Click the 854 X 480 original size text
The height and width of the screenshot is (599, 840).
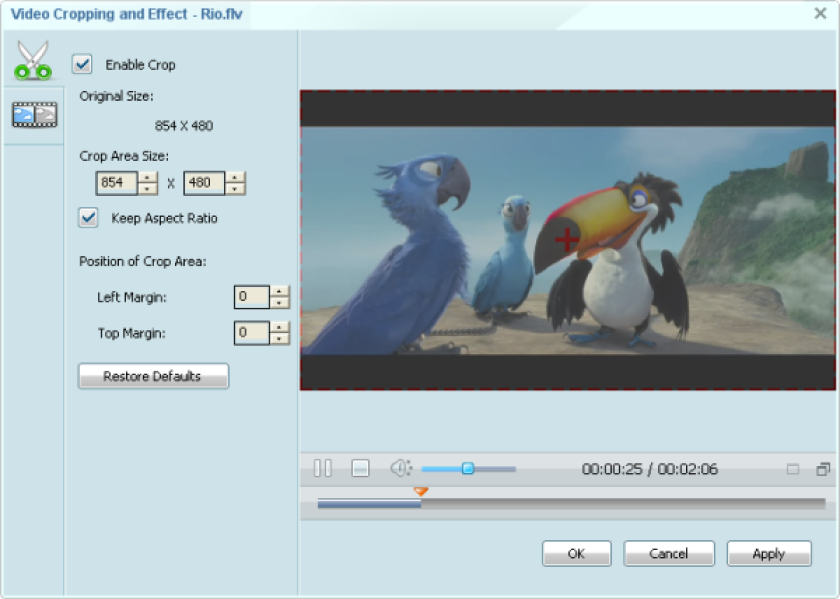pos(184,126)
